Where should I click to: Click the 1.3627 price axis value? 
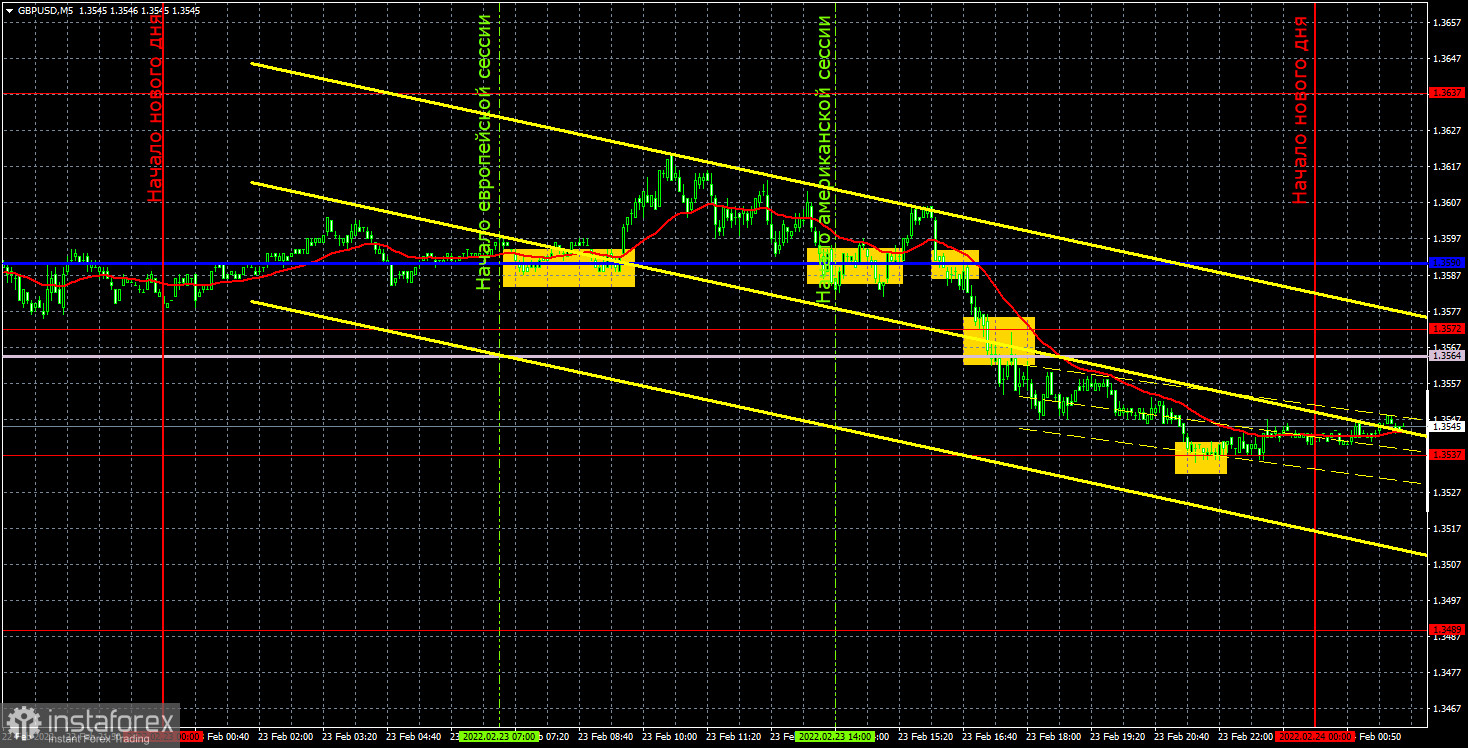(x=1447, y=130)
